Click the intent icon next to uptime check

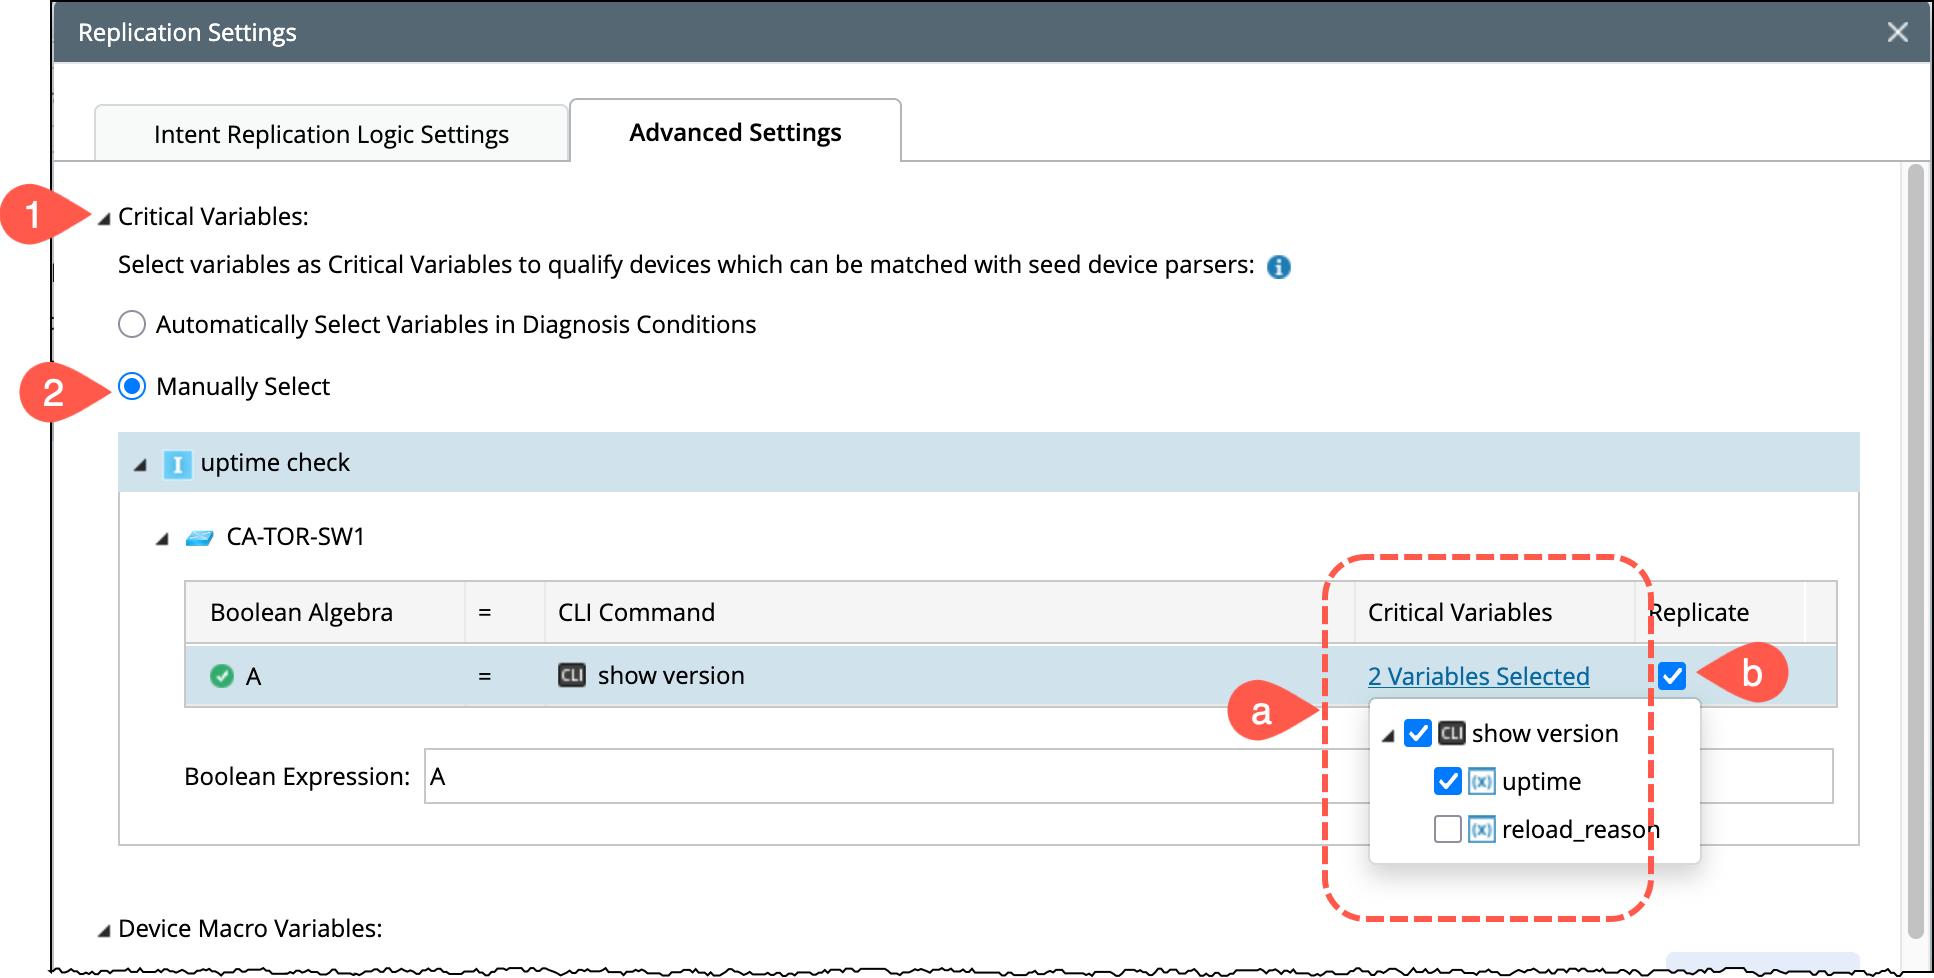tap(177, 464)
